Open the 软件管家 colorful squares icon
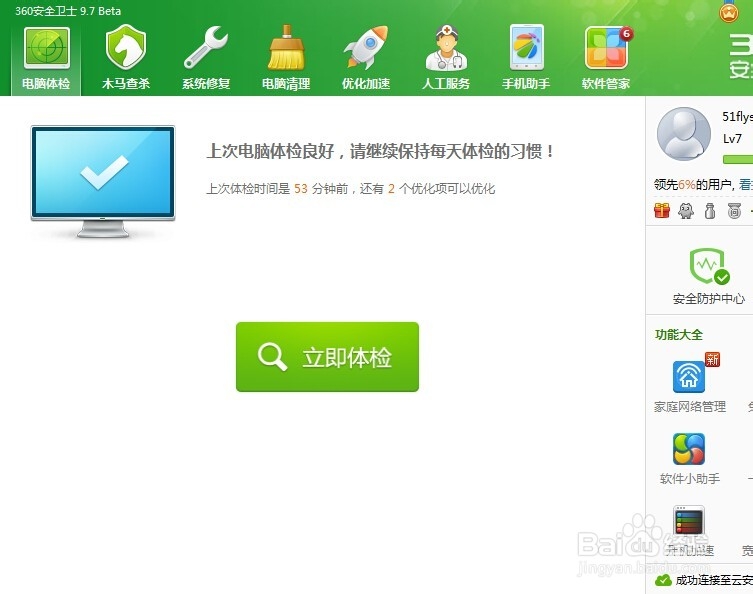The height and width of the screenshot is (594, 753). tap(606, 48)
